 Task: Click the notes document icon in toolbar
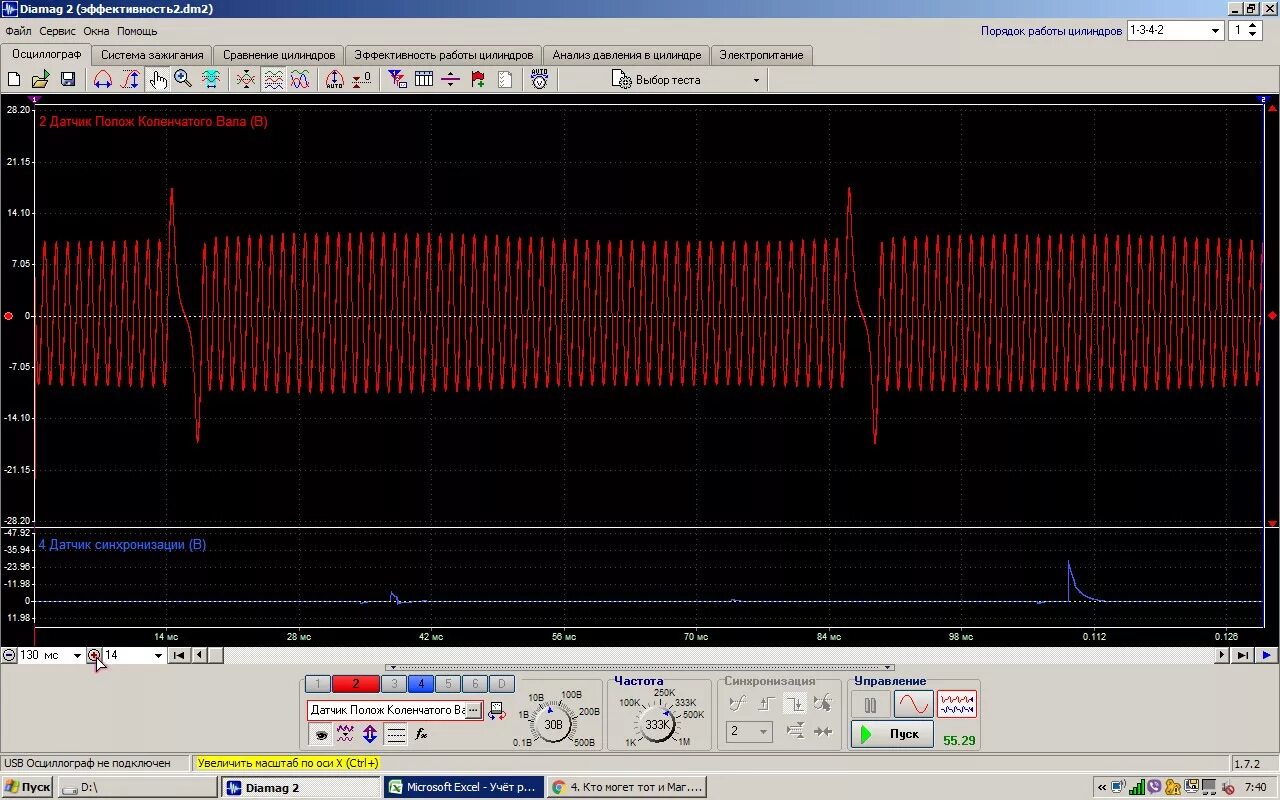click(x=505, y=79)
